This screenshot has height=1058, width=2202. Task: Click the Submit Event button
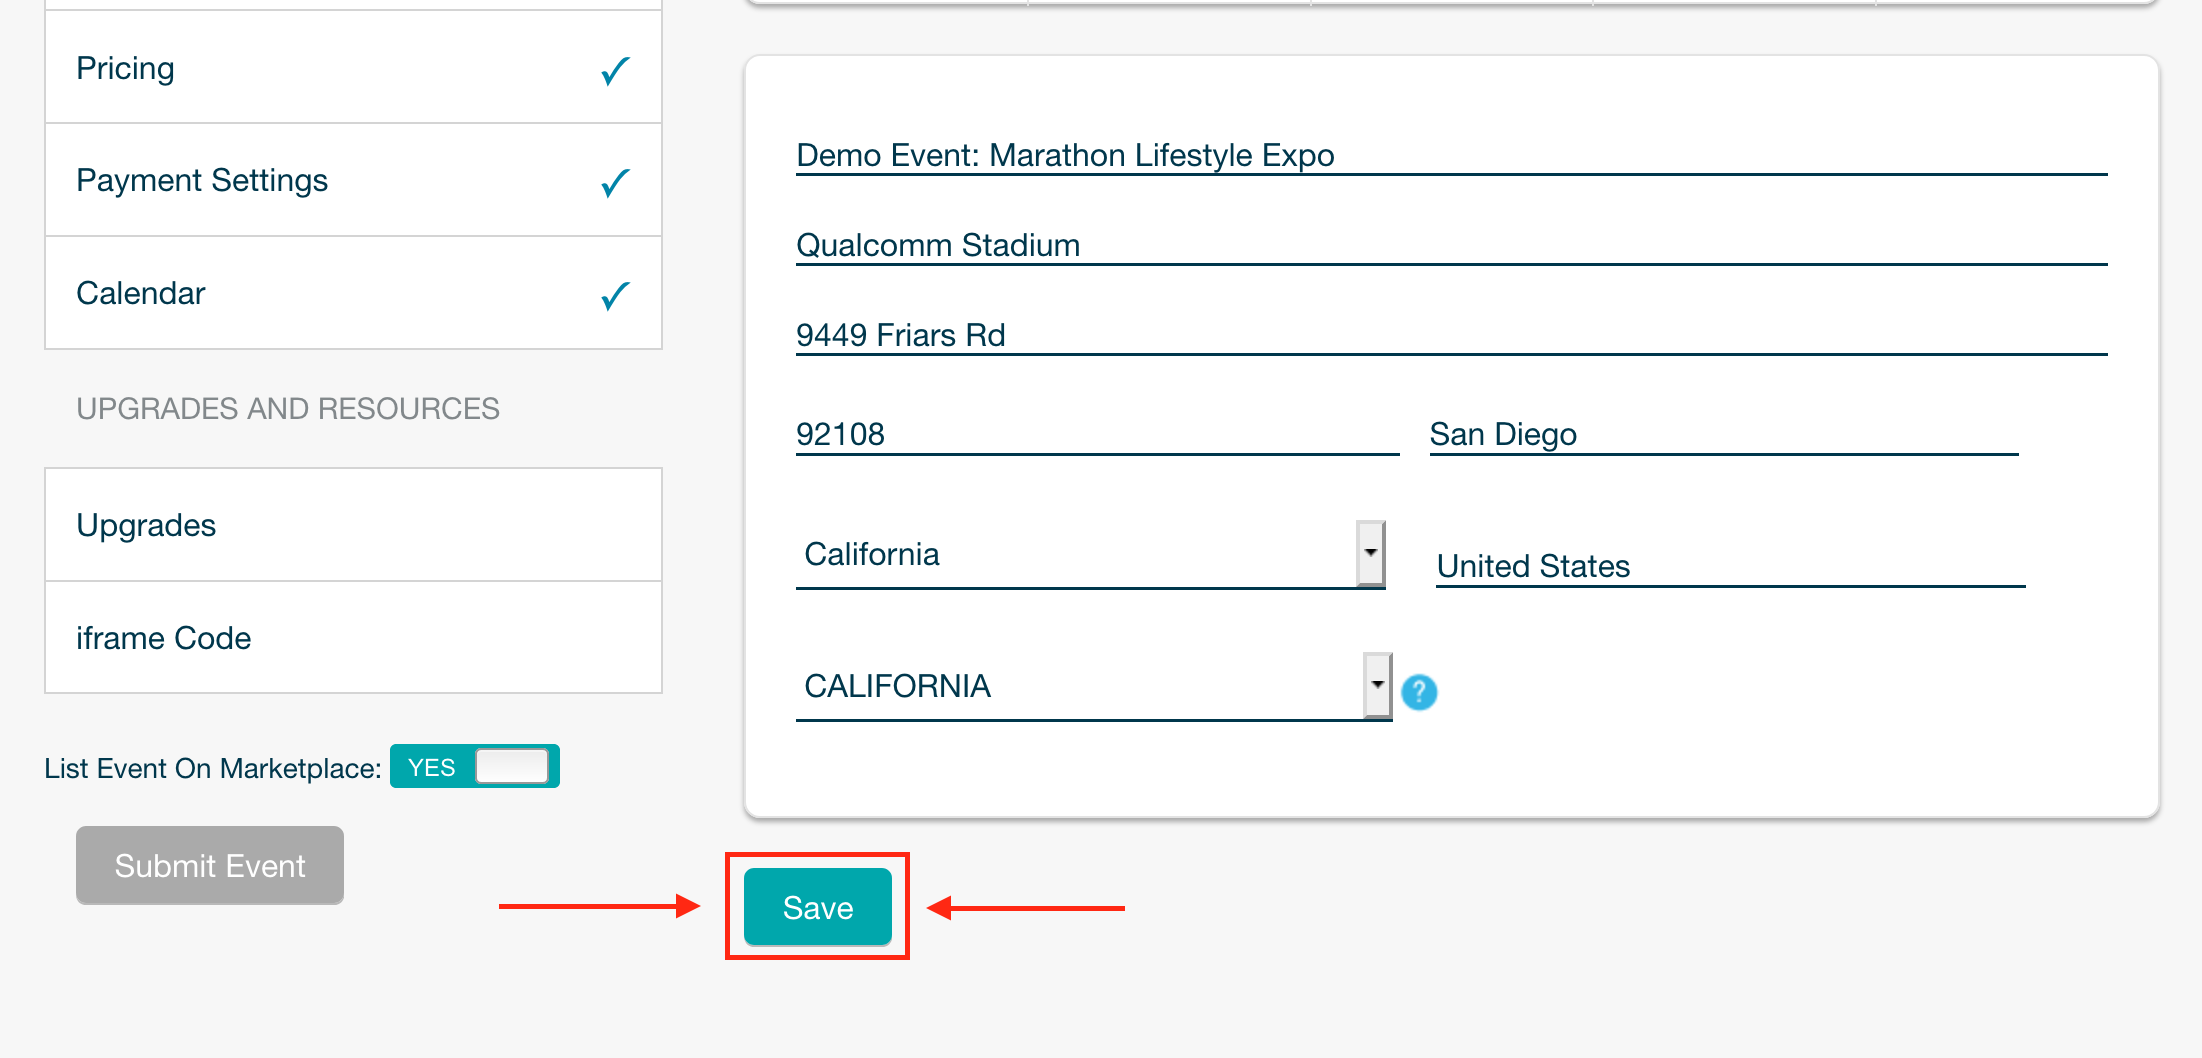(210, 865)
